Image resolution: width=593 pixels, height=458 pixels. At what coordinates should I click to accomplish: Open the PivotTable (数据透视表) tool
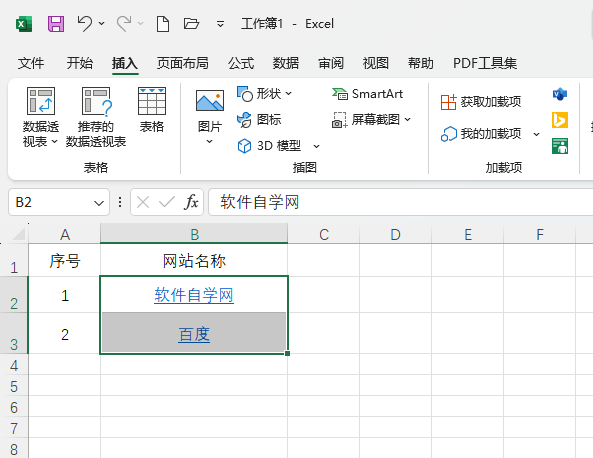(40, 117)
